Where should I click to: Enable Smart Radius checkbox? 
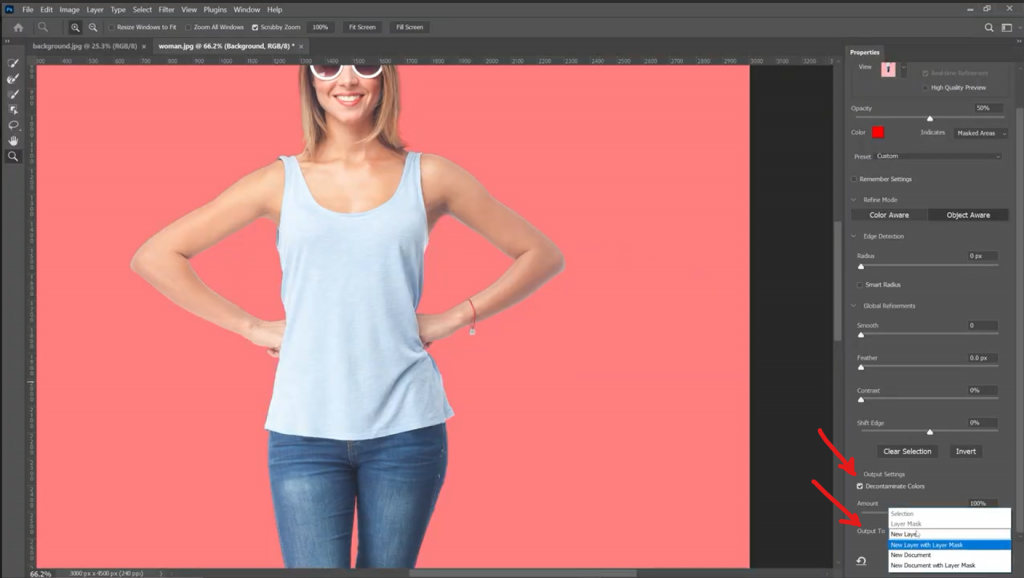pyautogui.click(x=859, y=285)
